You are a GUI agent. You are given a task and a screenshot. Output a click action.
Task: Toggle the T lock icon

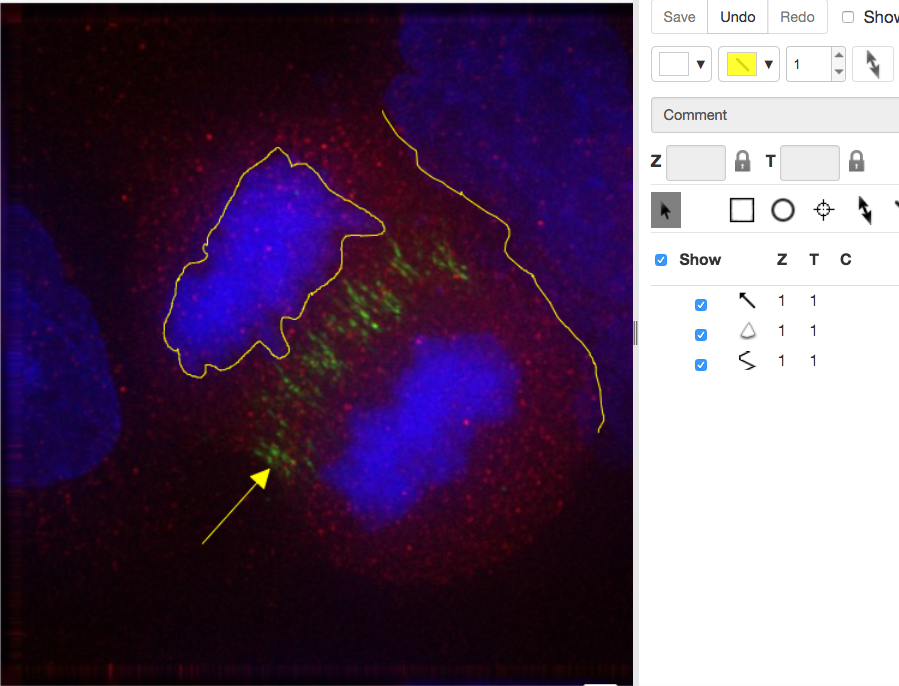tap(857, 162)
